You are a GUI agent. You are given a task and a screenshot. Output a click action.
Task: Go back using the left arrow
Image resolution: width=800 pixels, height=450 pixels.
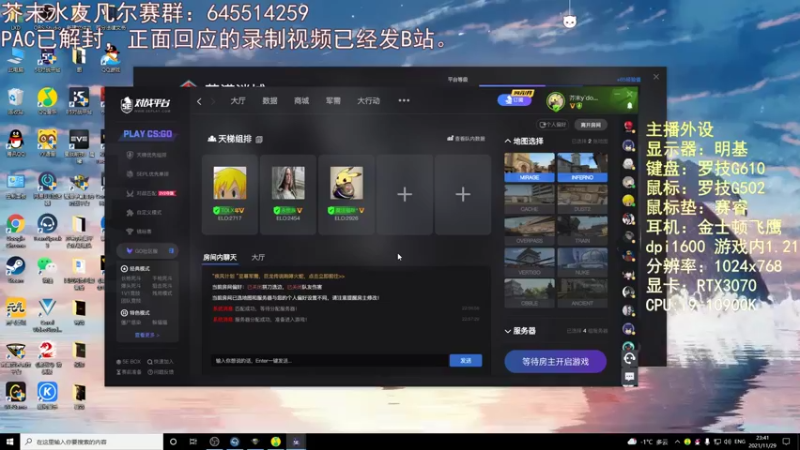199,101
